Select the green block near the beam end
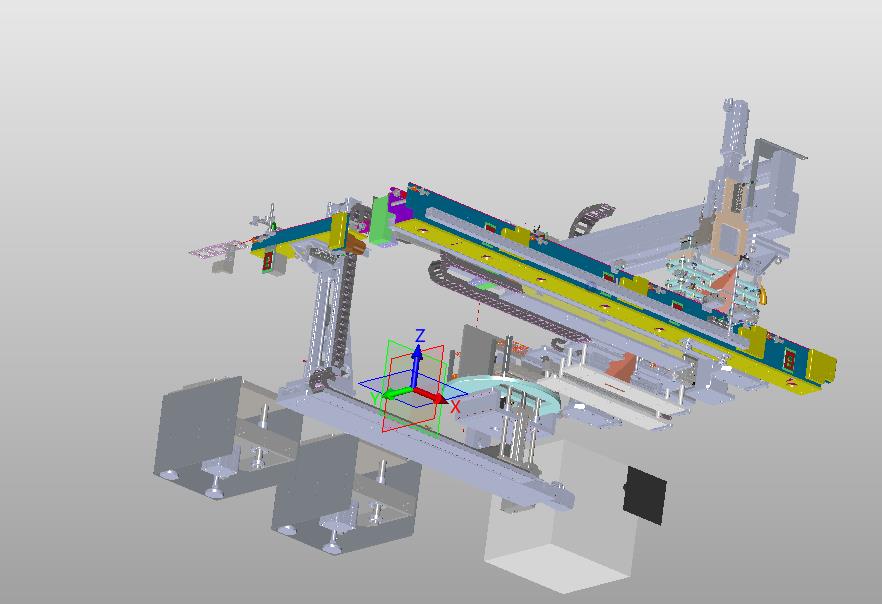The image size is (882, 604). [x=380, y=219]
